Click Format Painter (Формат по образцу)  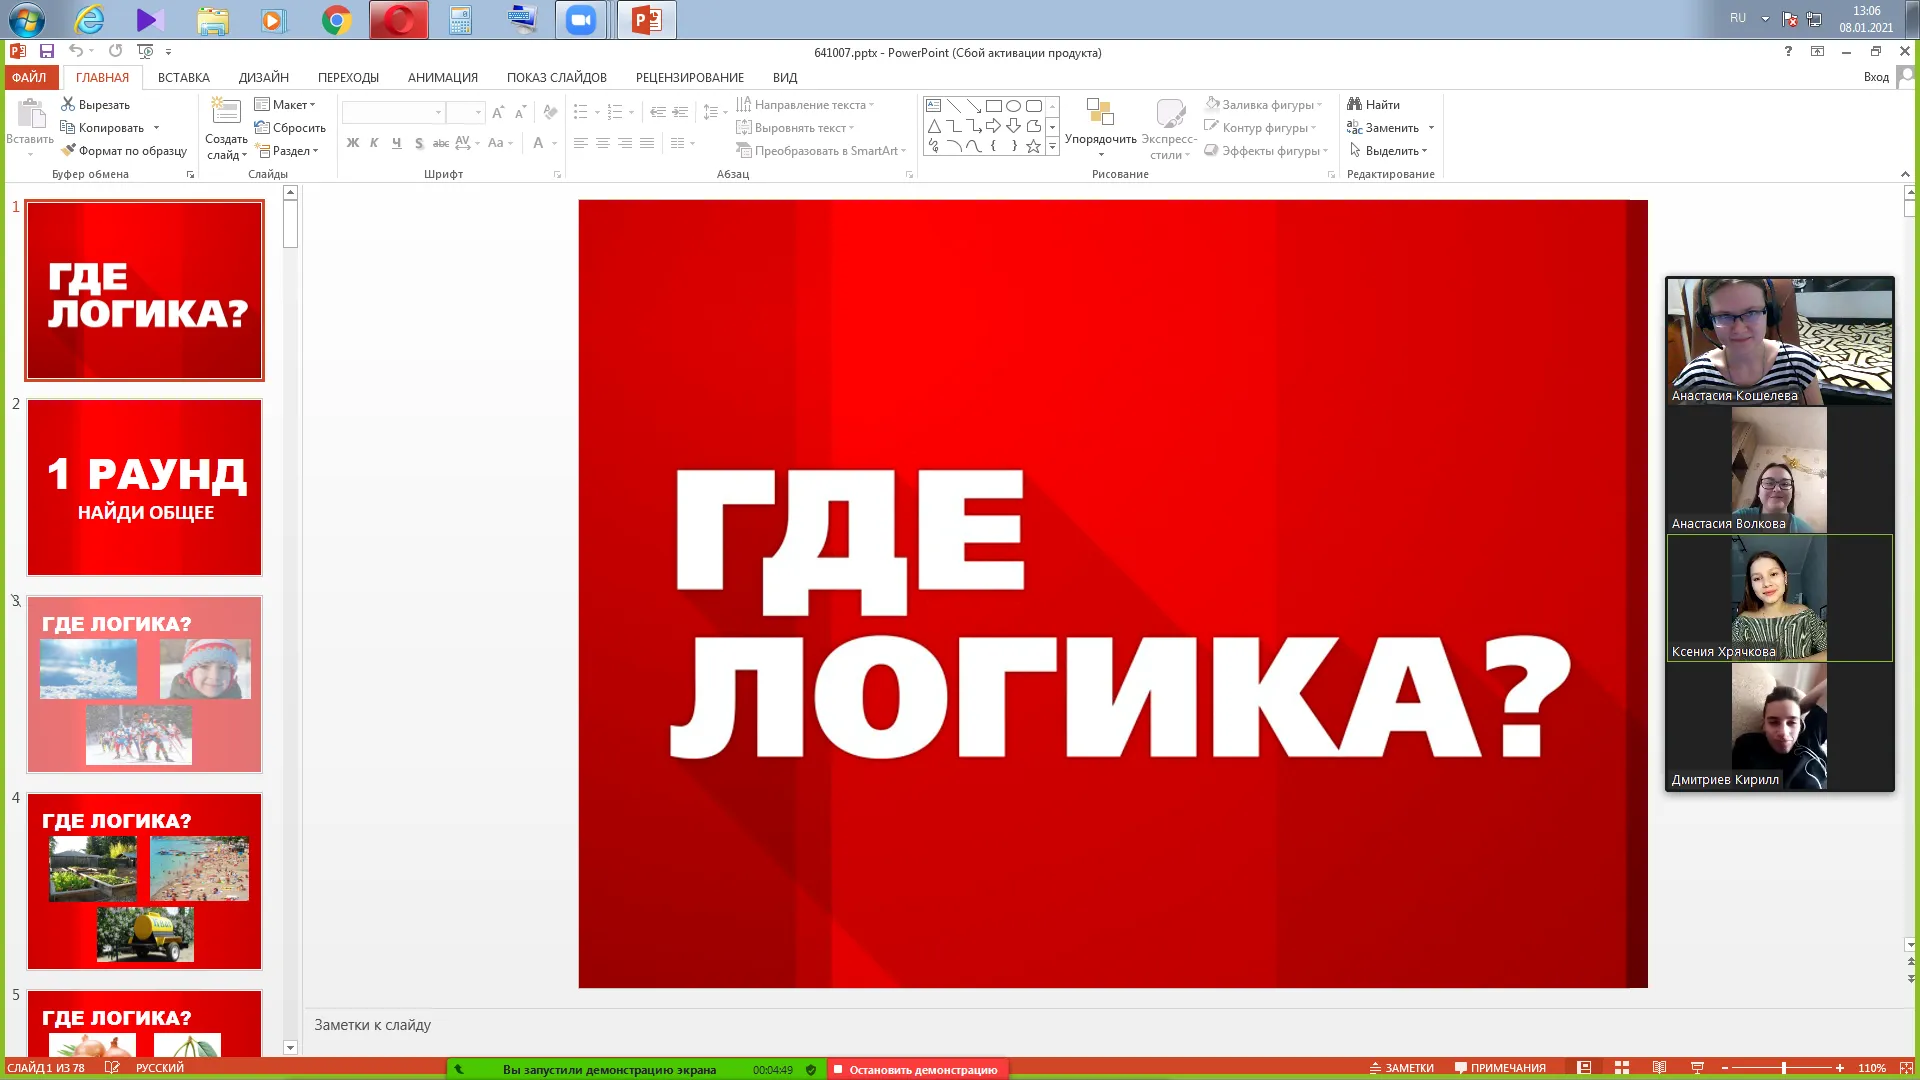(x=124, y=151)
